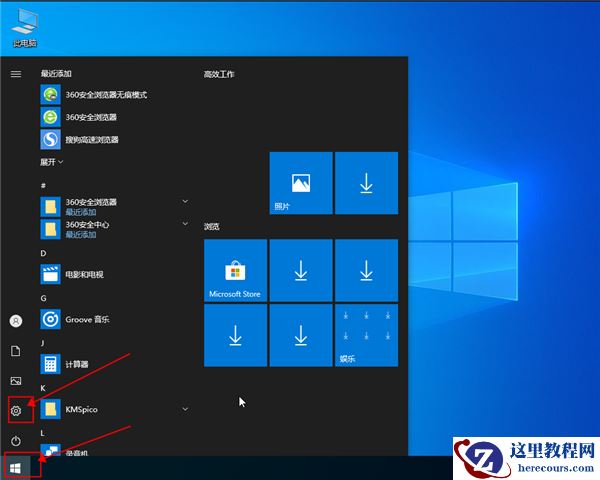Click the J letter section header
The width and height of the screenshot is (600, 480).
point(42,343)
